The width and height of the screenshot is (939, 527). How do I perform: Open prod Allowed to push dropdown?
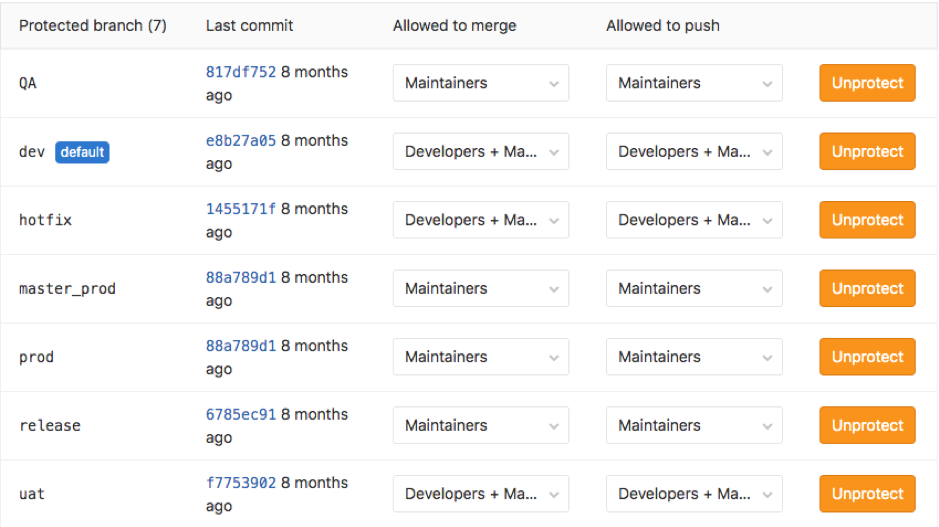[694, 357]
